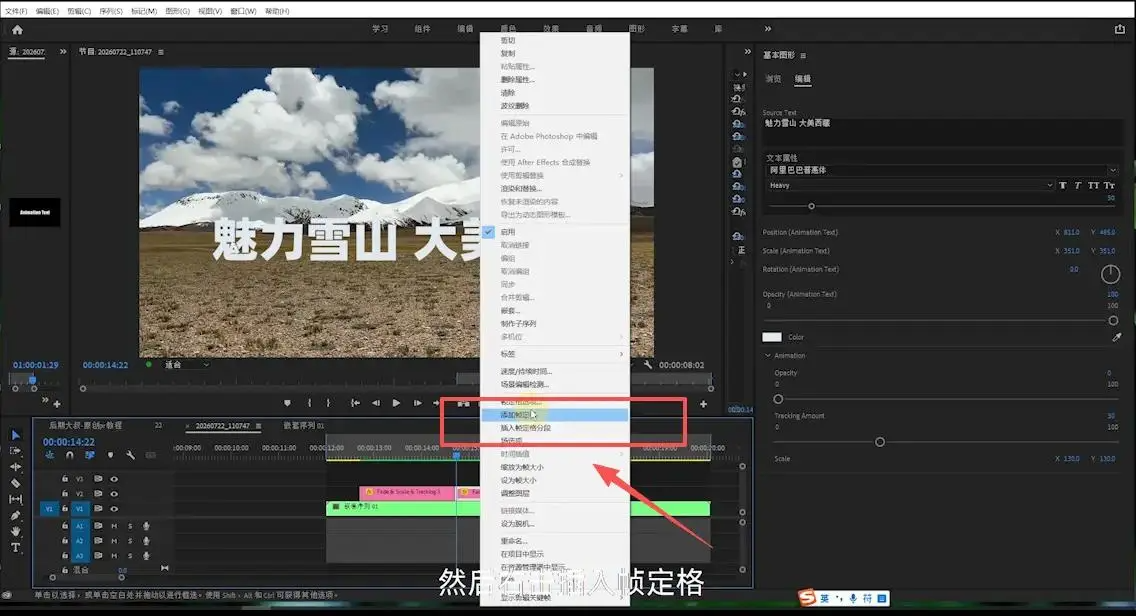This screenshot has height=616, width=1136.
Task: Expand the workspace overflow chevrons
Action: click(x=768, y=29)
